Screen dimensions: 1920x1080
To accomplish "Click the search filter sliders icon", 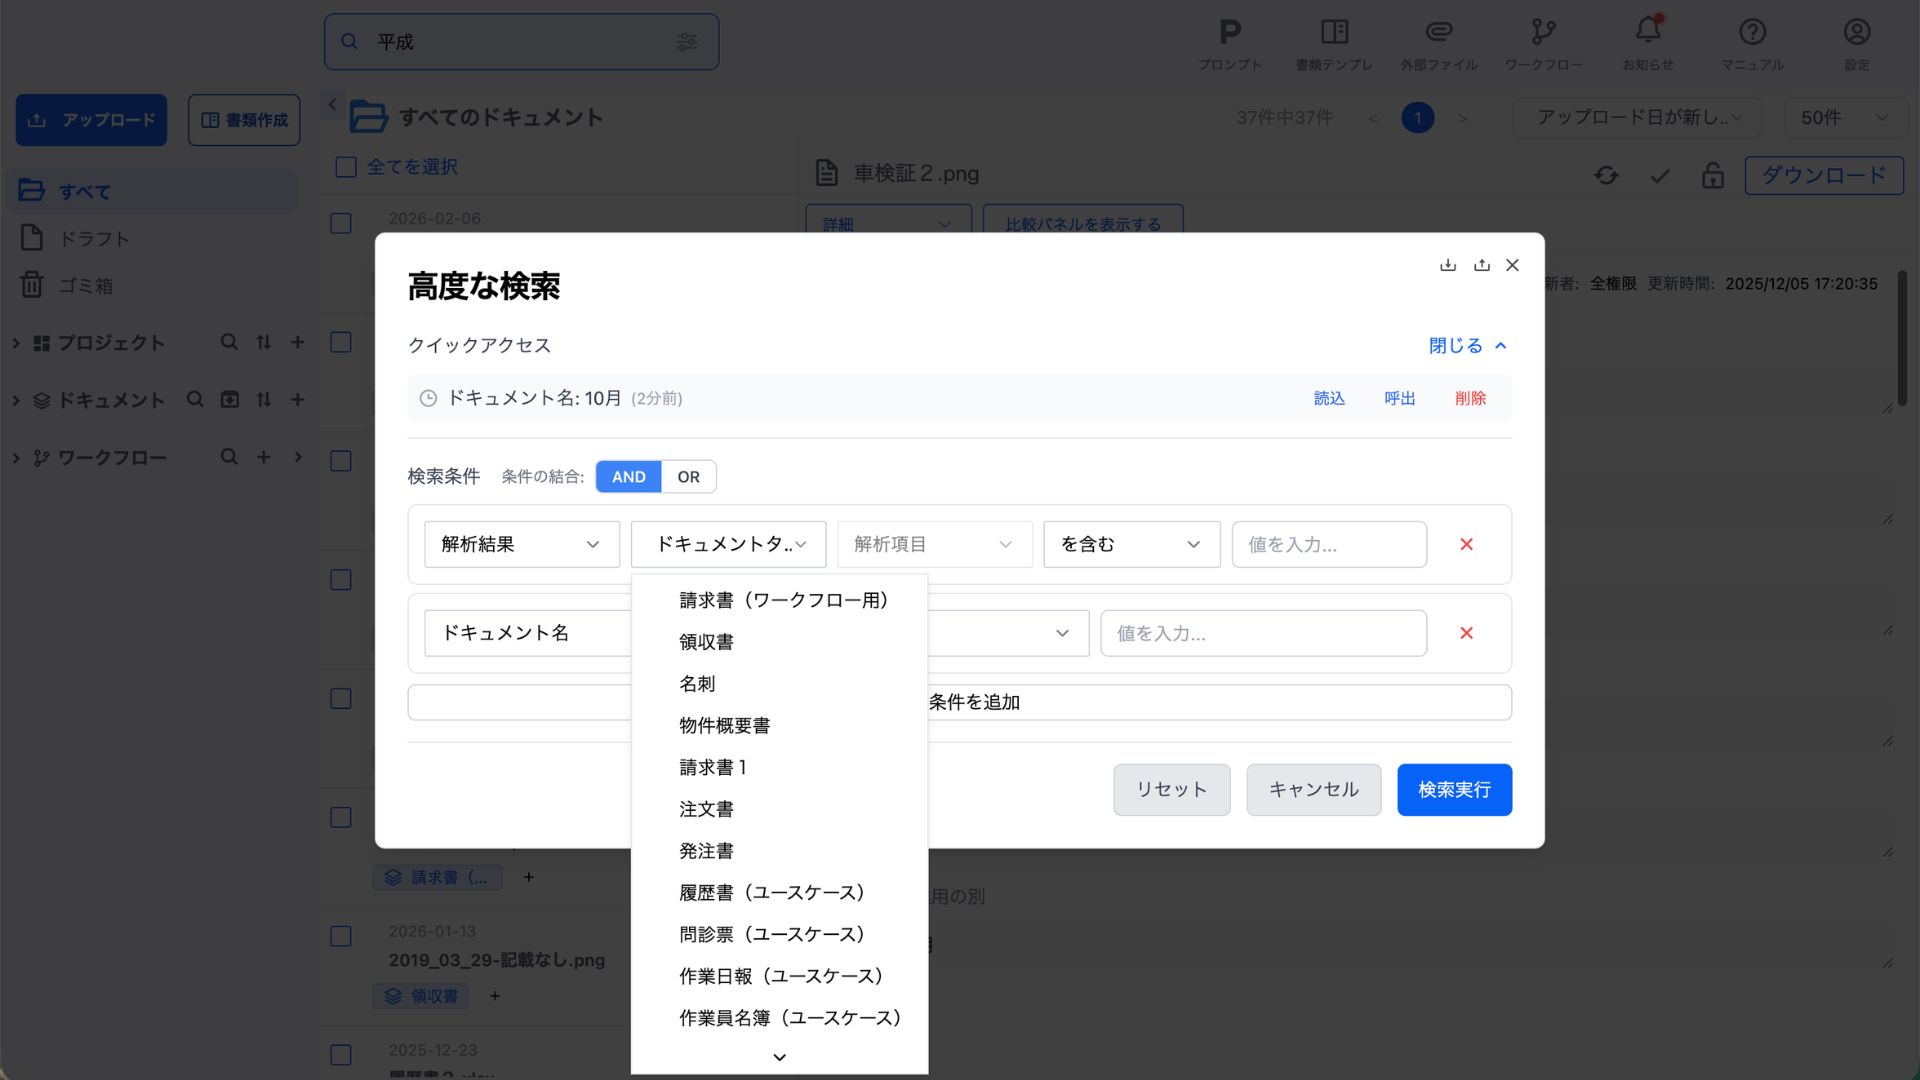I will (x=686, y=42).
